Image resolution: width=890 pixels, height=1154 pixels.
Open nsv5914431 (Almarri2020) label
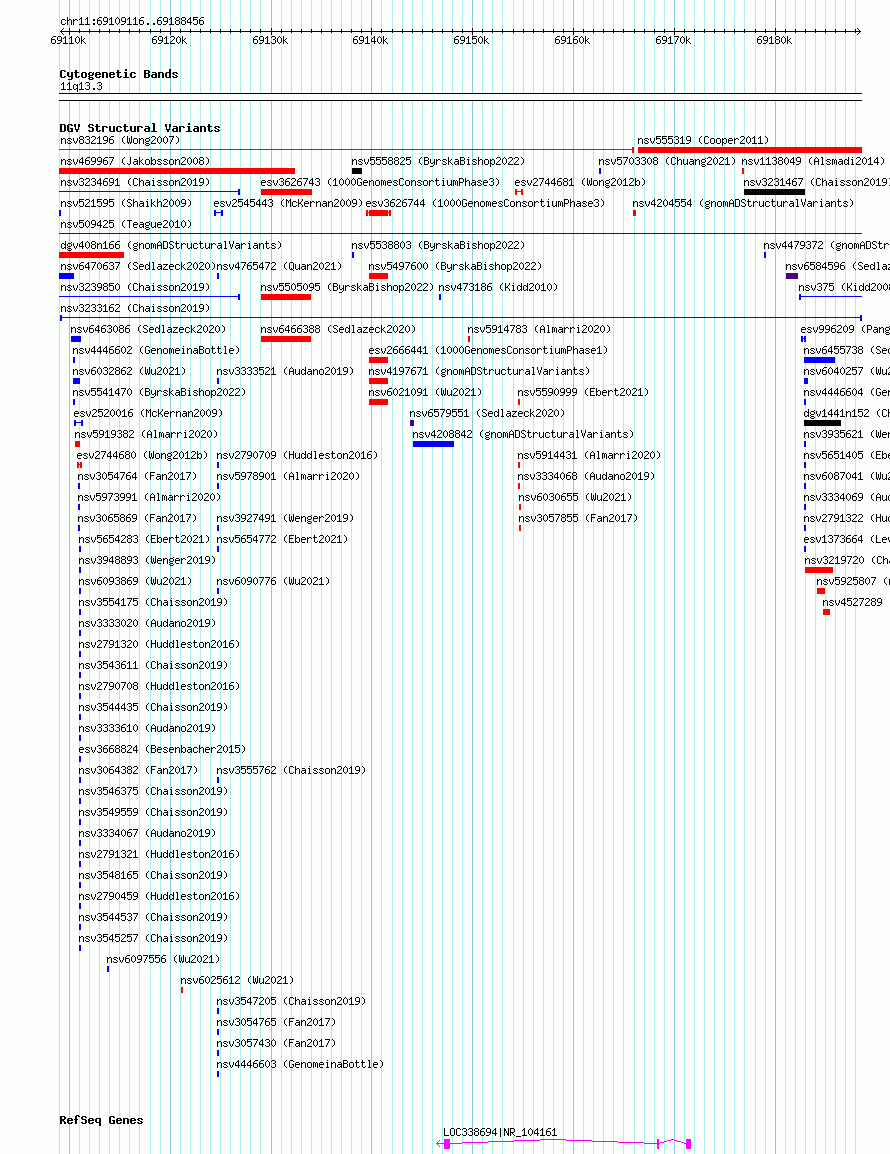pyautogui.click(x=590, y=456)
